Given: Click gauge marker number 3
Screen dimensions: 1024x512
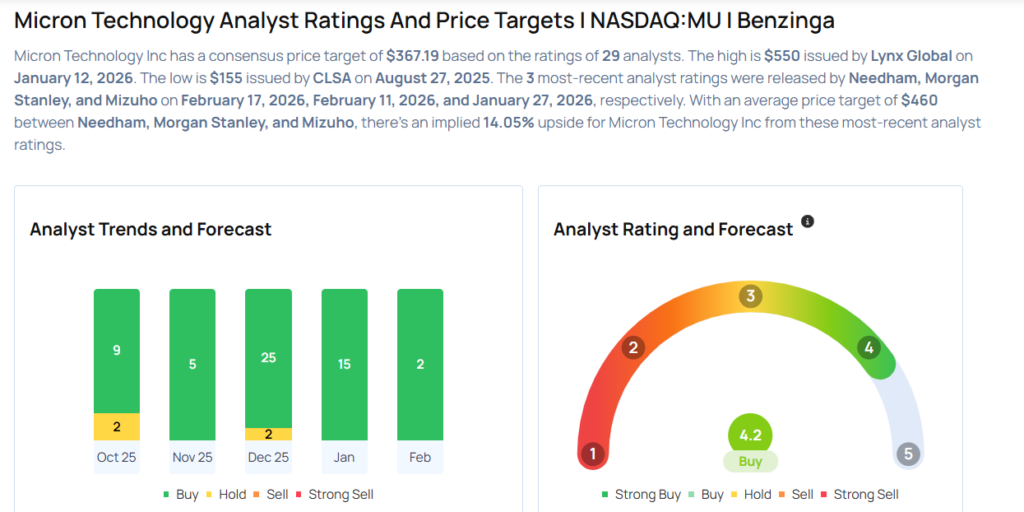Looking at the screenshot, I should pyautogui.click(x=750, y=296).
